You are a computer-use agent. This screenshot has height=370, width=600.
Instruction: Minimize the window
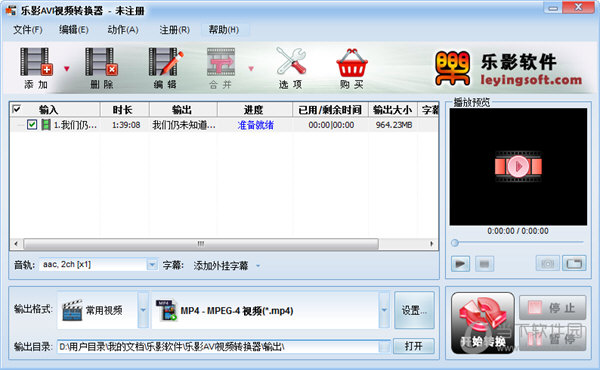pos(553,8)
